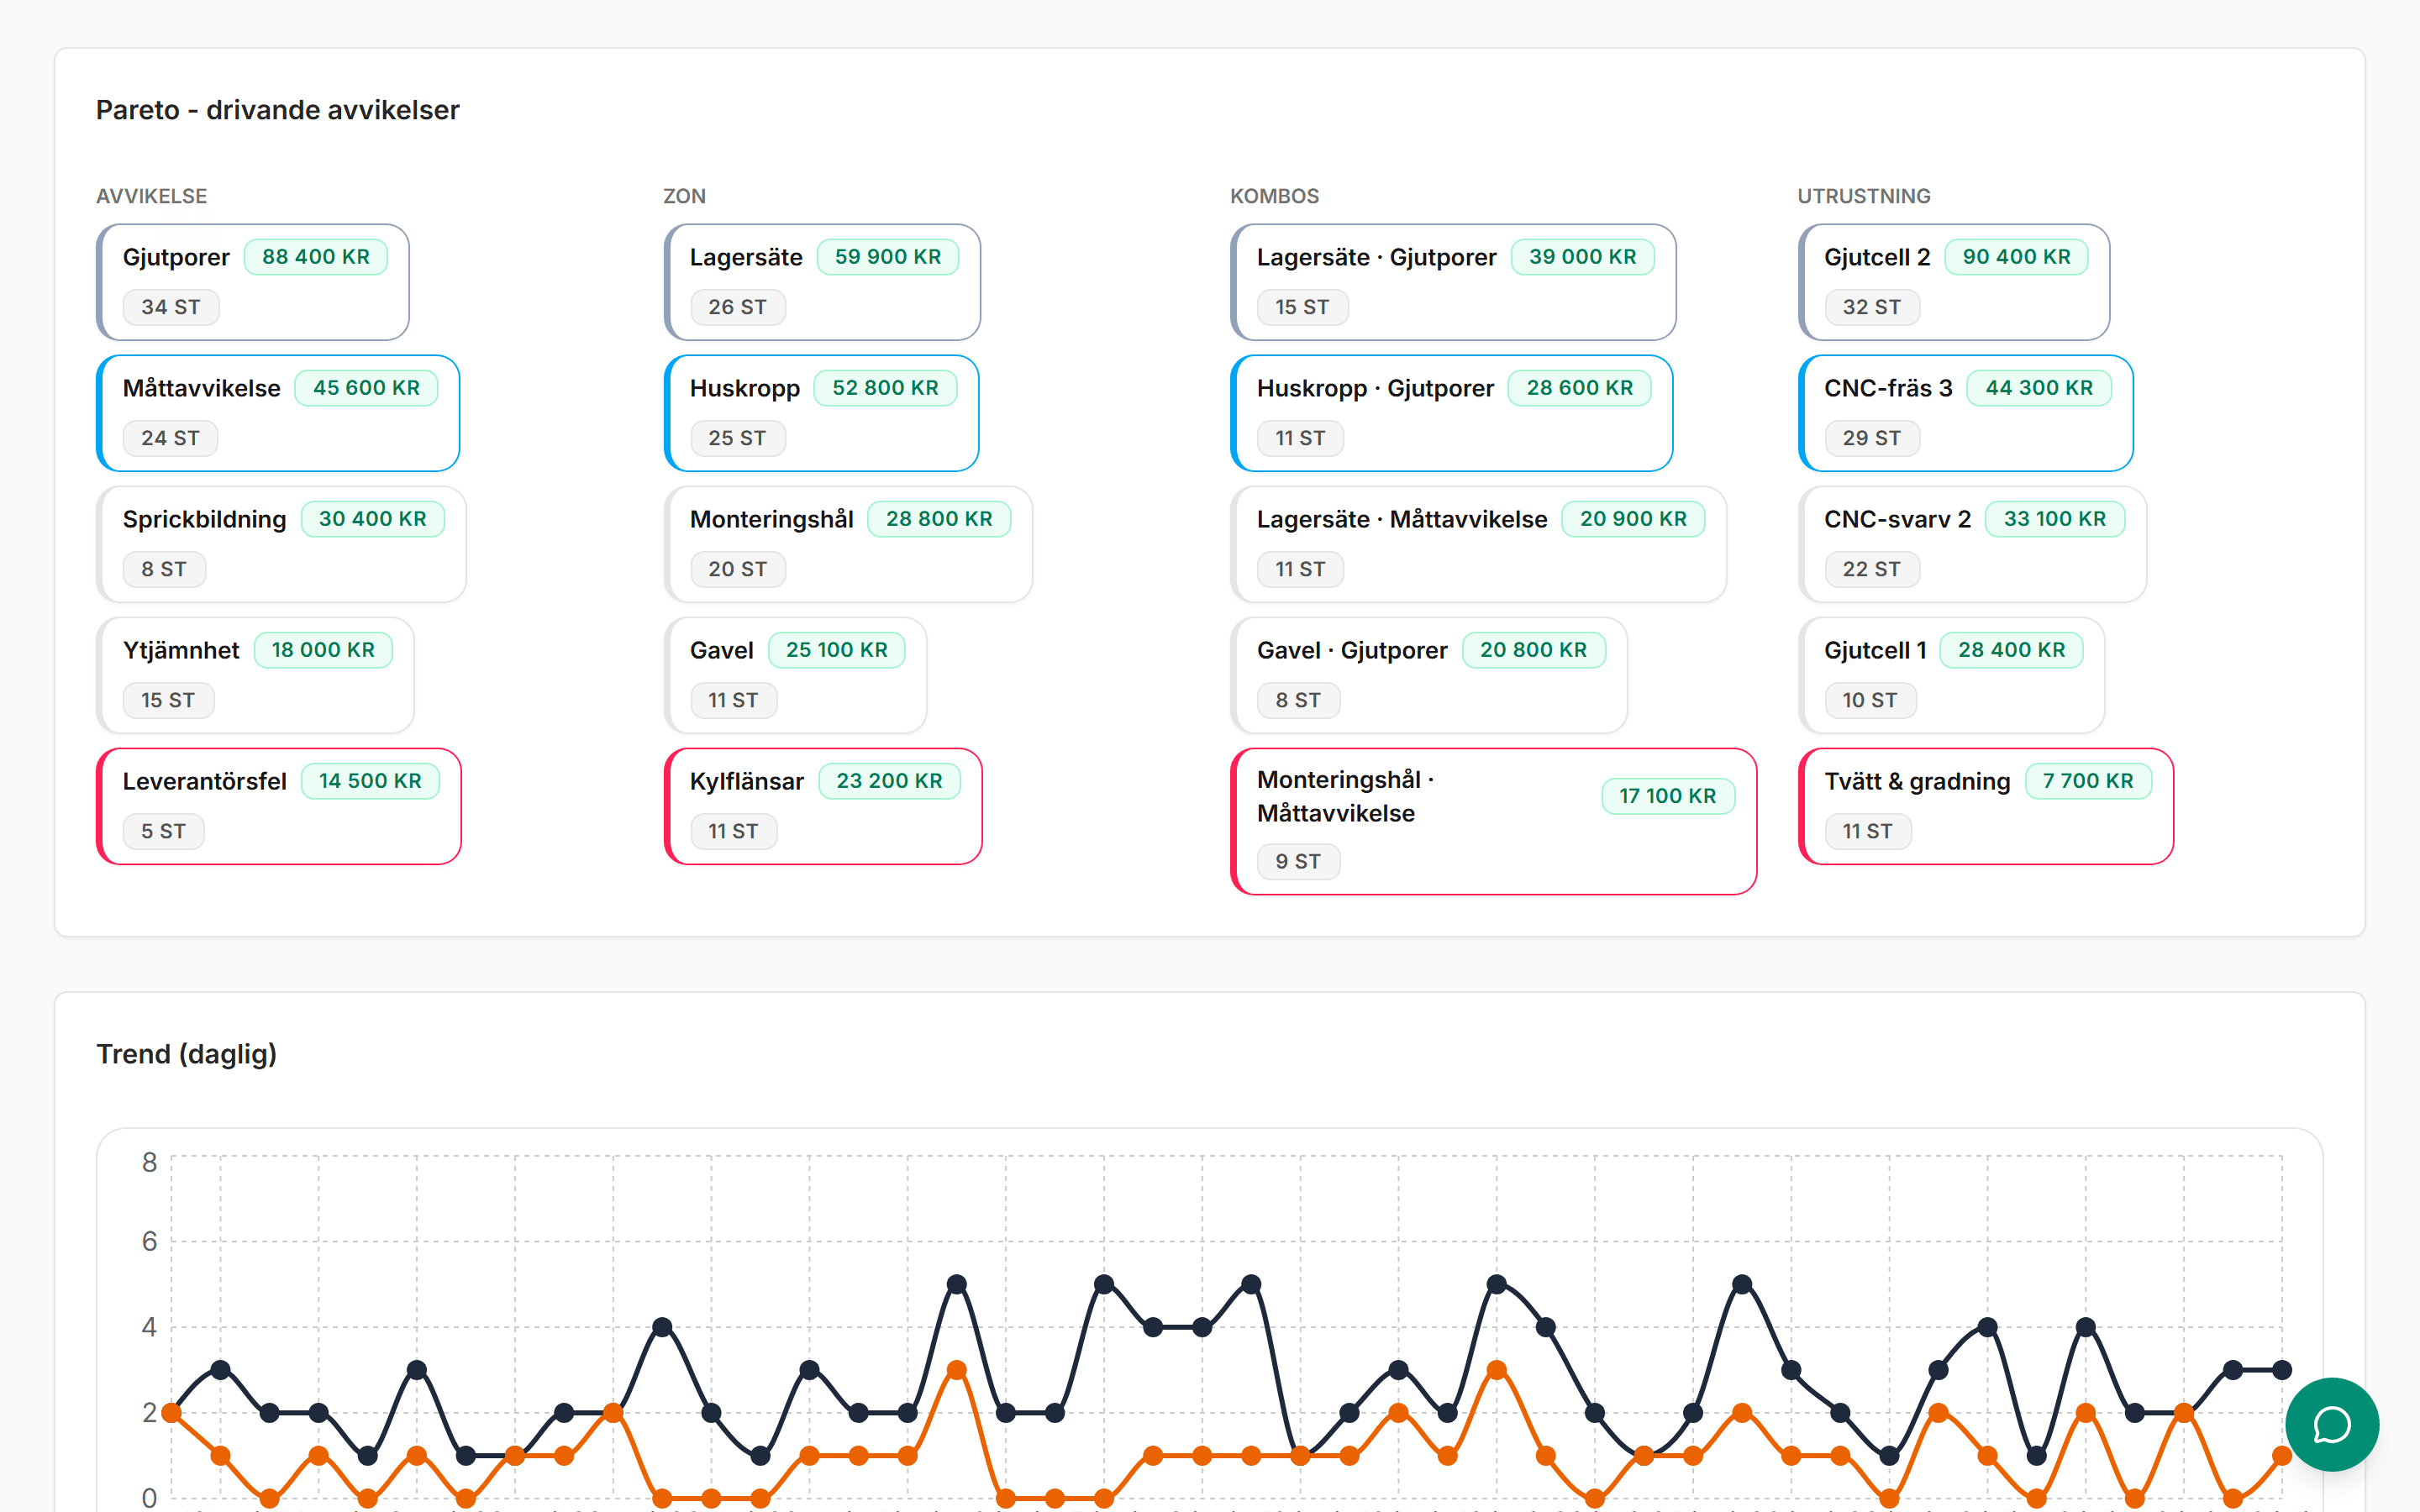Click the 39 000 KR cost badge
2420x1512 pixels.
coord(1583,257)
